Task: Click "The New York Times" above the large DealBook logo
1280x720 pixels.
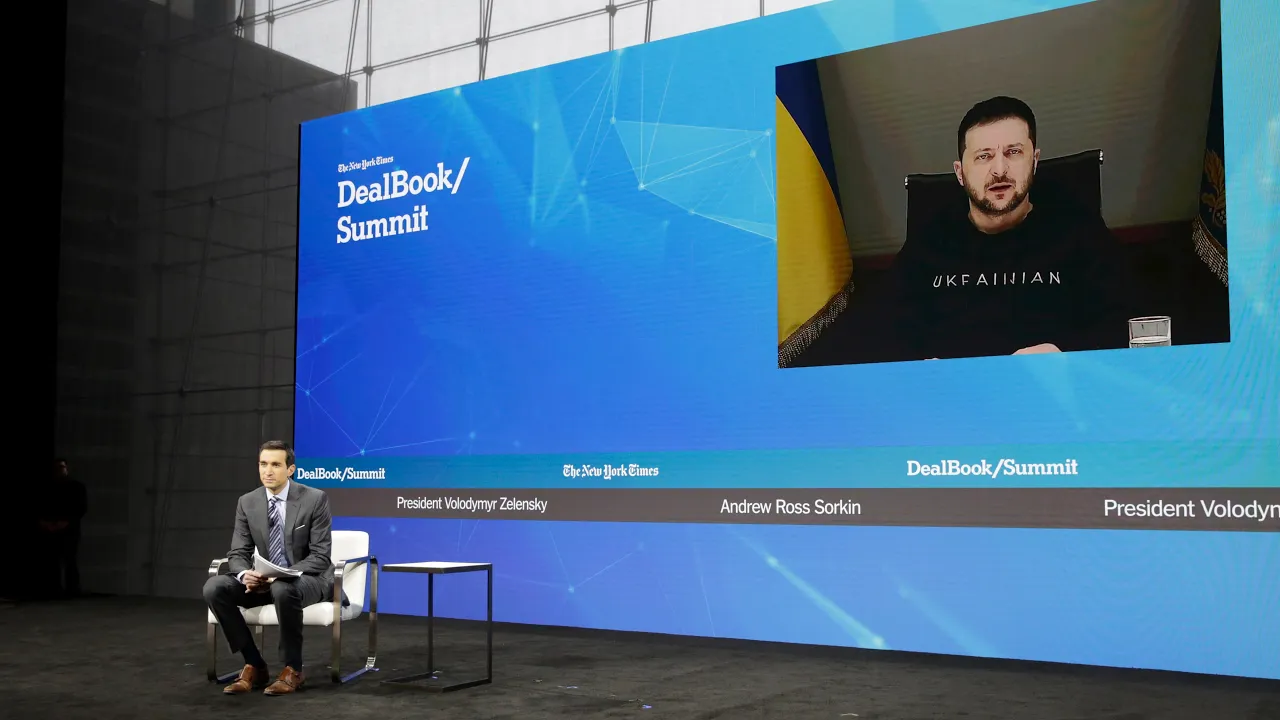Action: click(365, 165)
